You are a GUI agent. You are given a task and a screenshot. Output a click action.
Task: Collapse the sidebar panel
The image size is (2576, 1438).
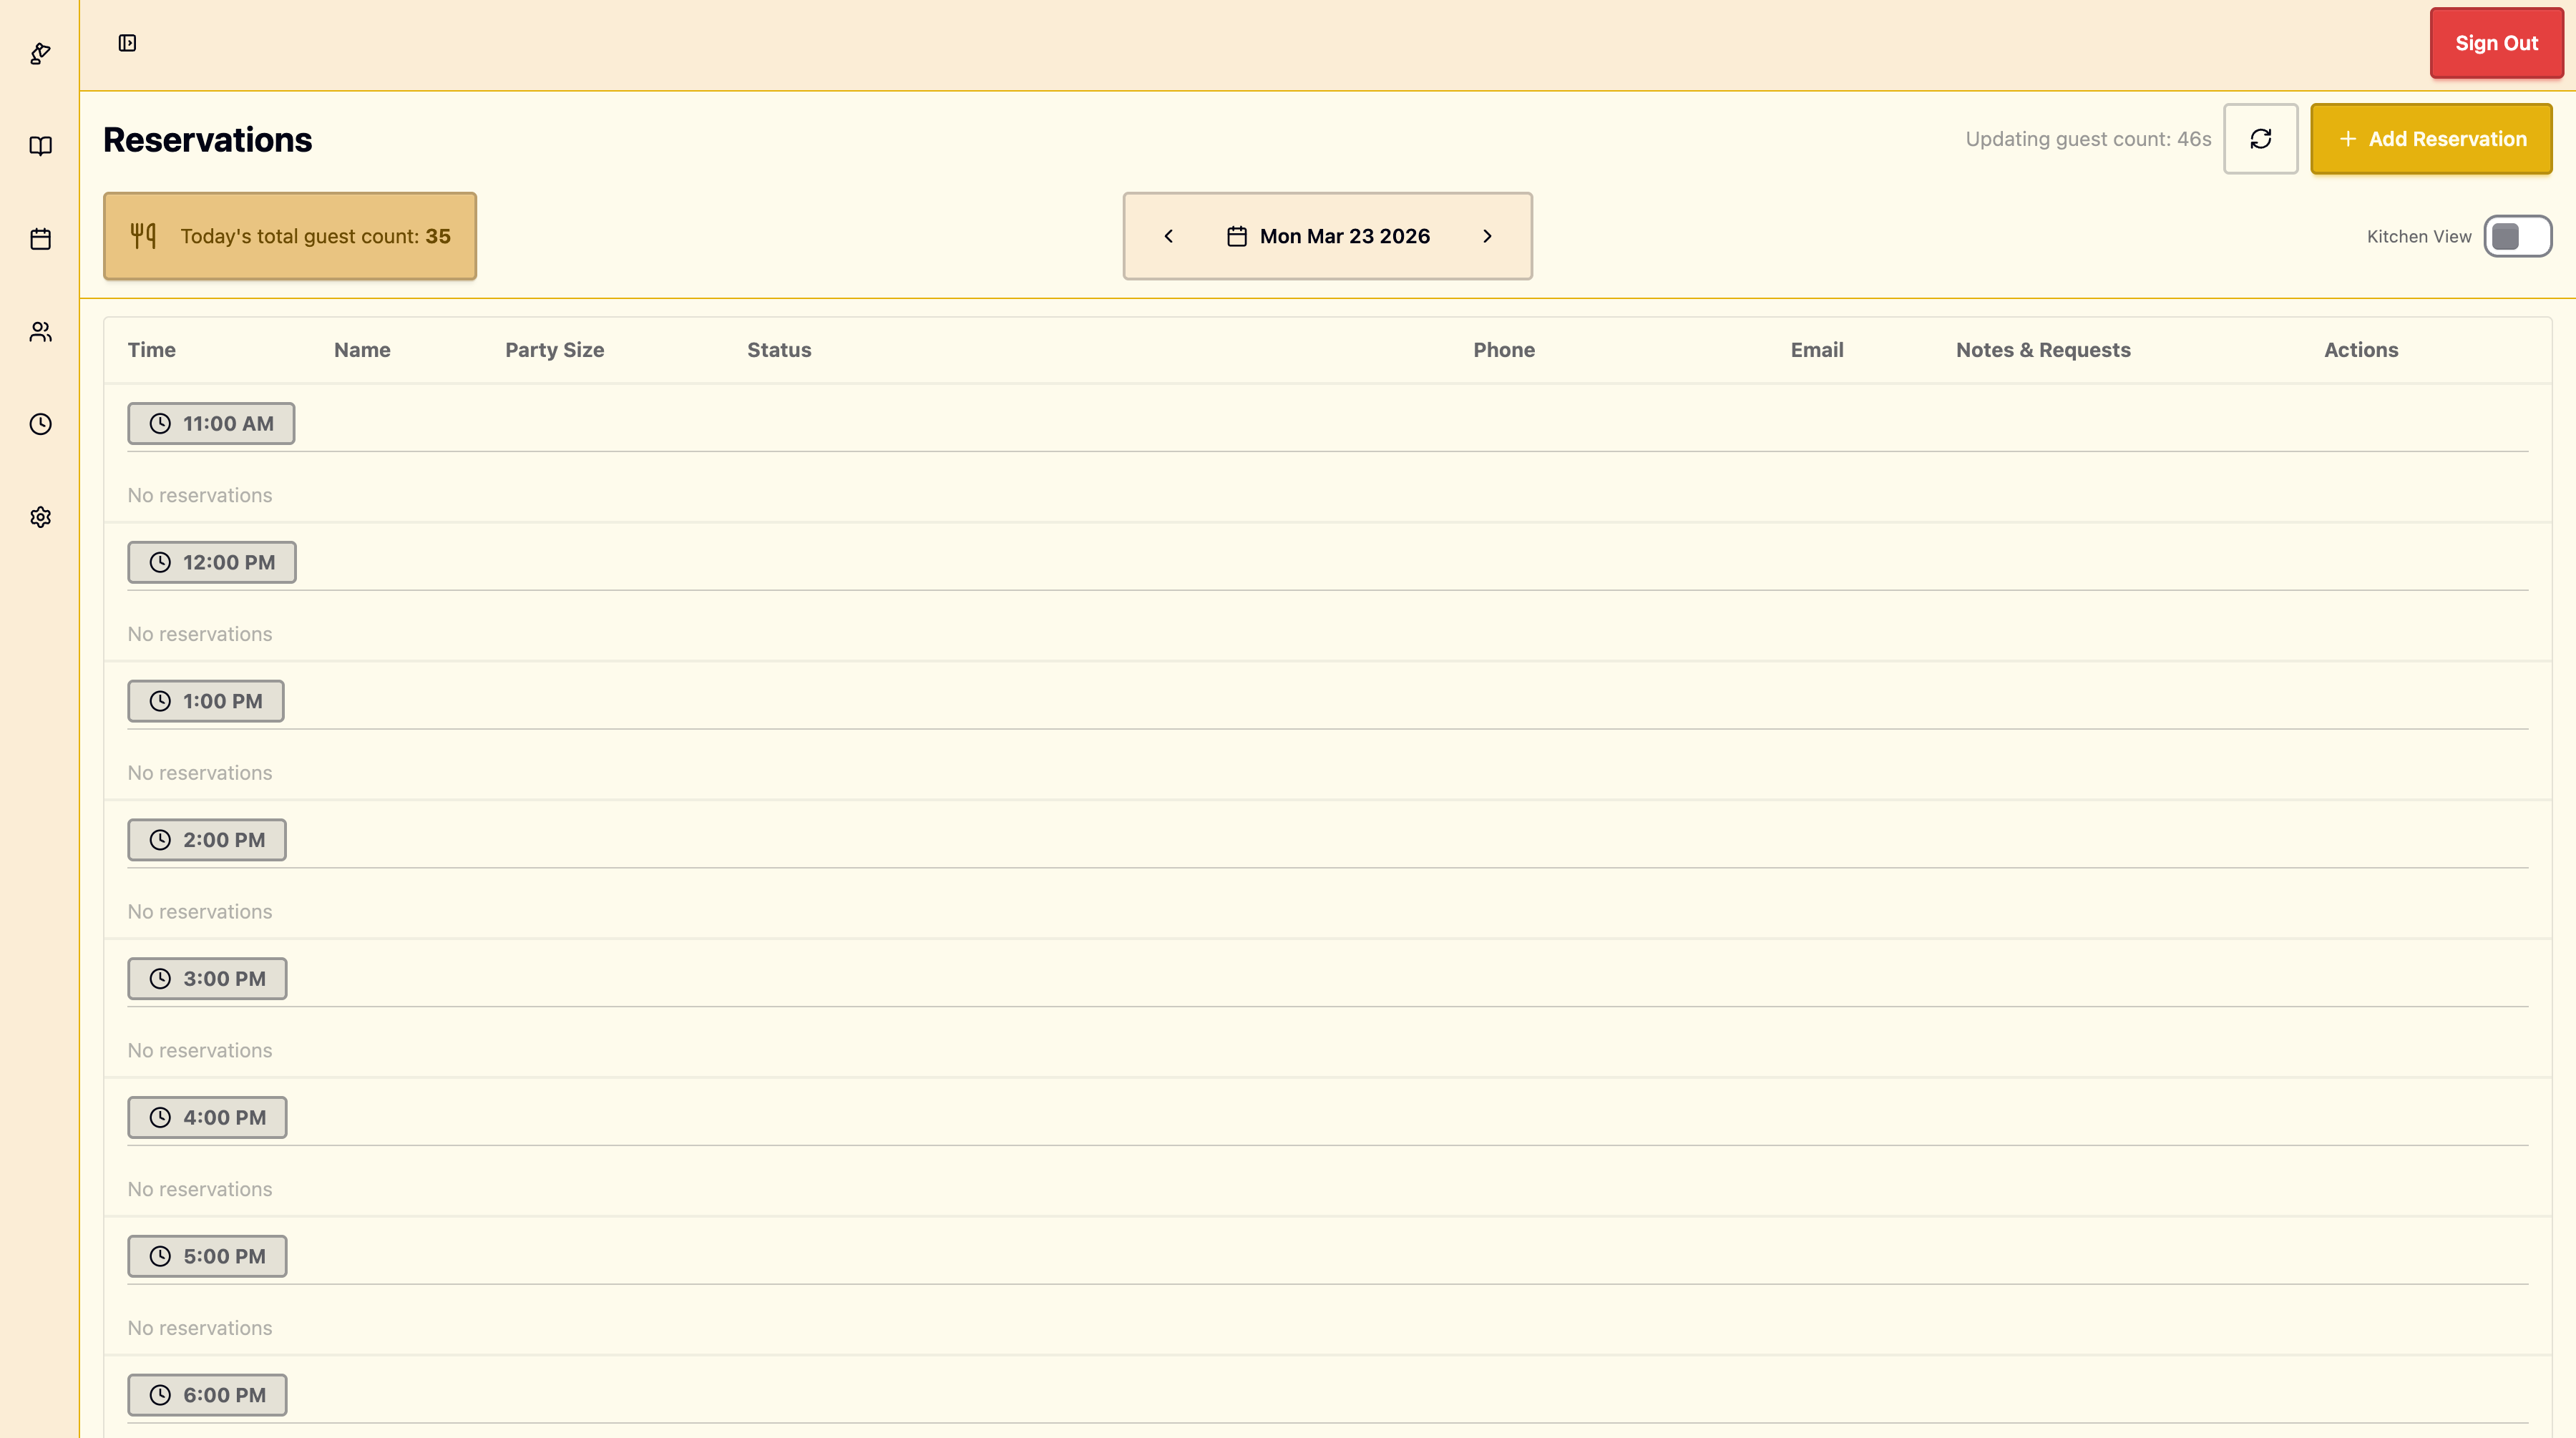tap(127, 43)
